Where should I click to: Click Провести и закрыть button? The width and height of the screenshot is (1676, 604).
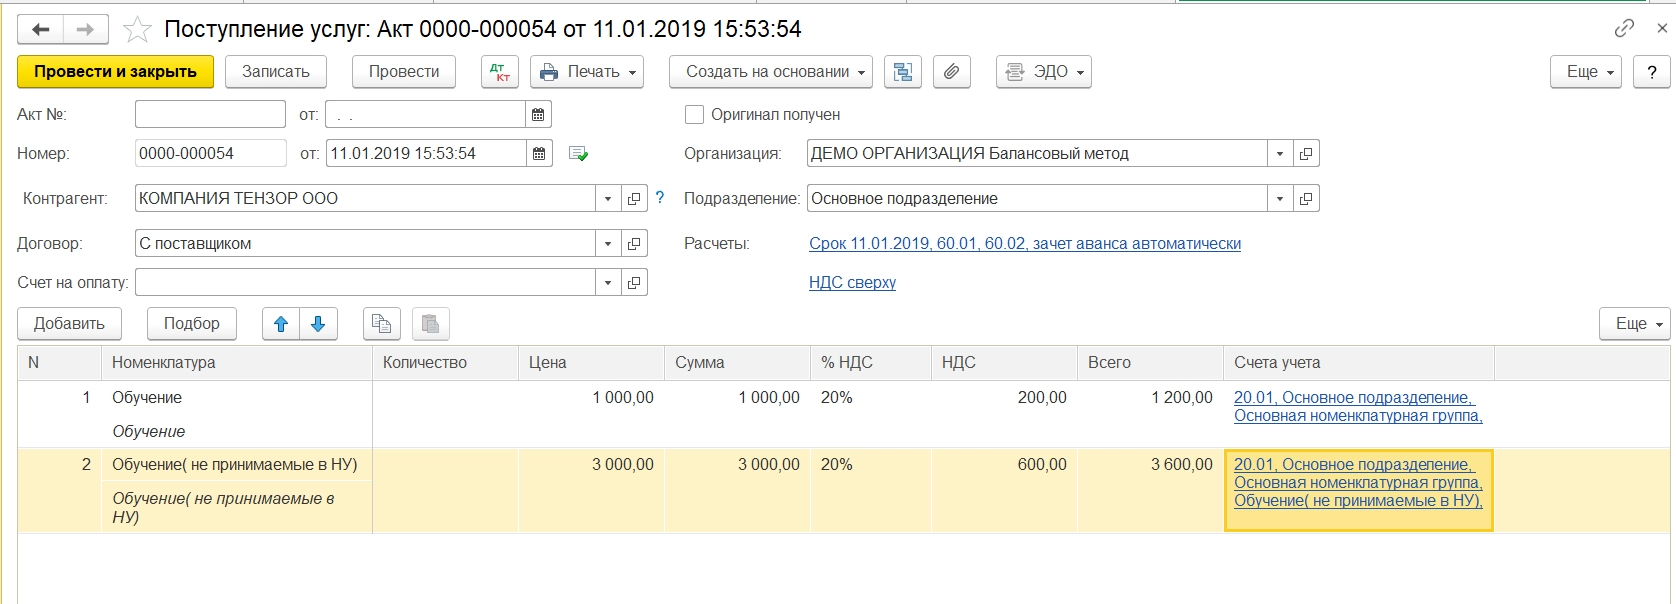point(115,72)
